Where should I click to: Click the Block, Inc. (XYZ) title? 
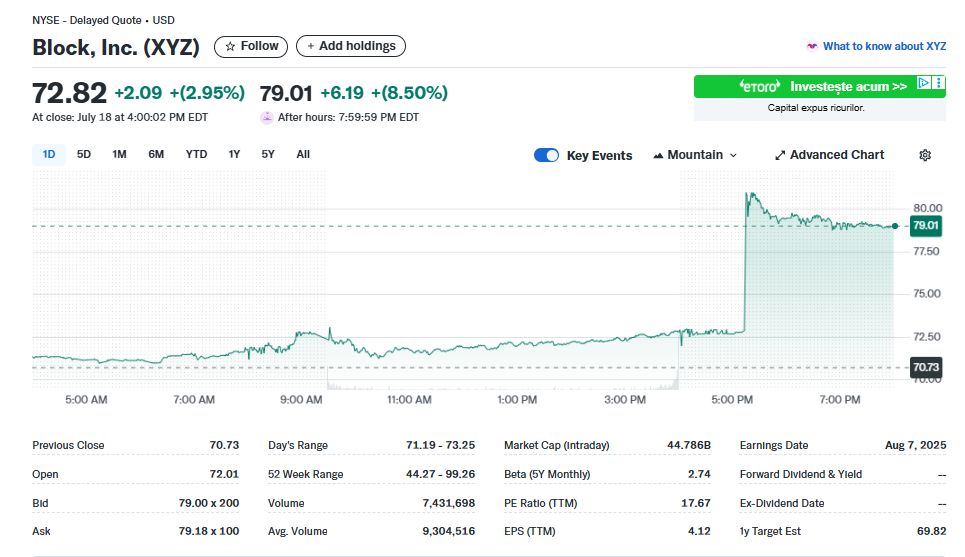116,47
